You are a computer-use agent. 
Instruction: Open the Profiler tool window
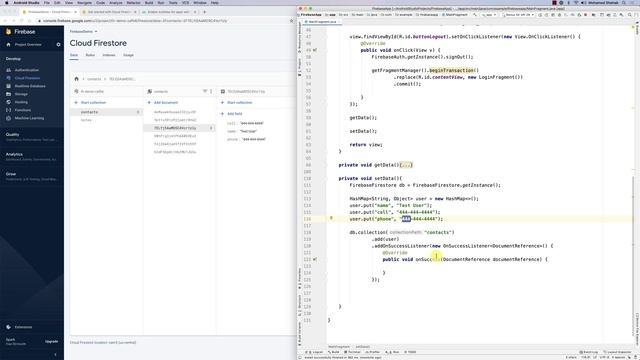[373, 352]
